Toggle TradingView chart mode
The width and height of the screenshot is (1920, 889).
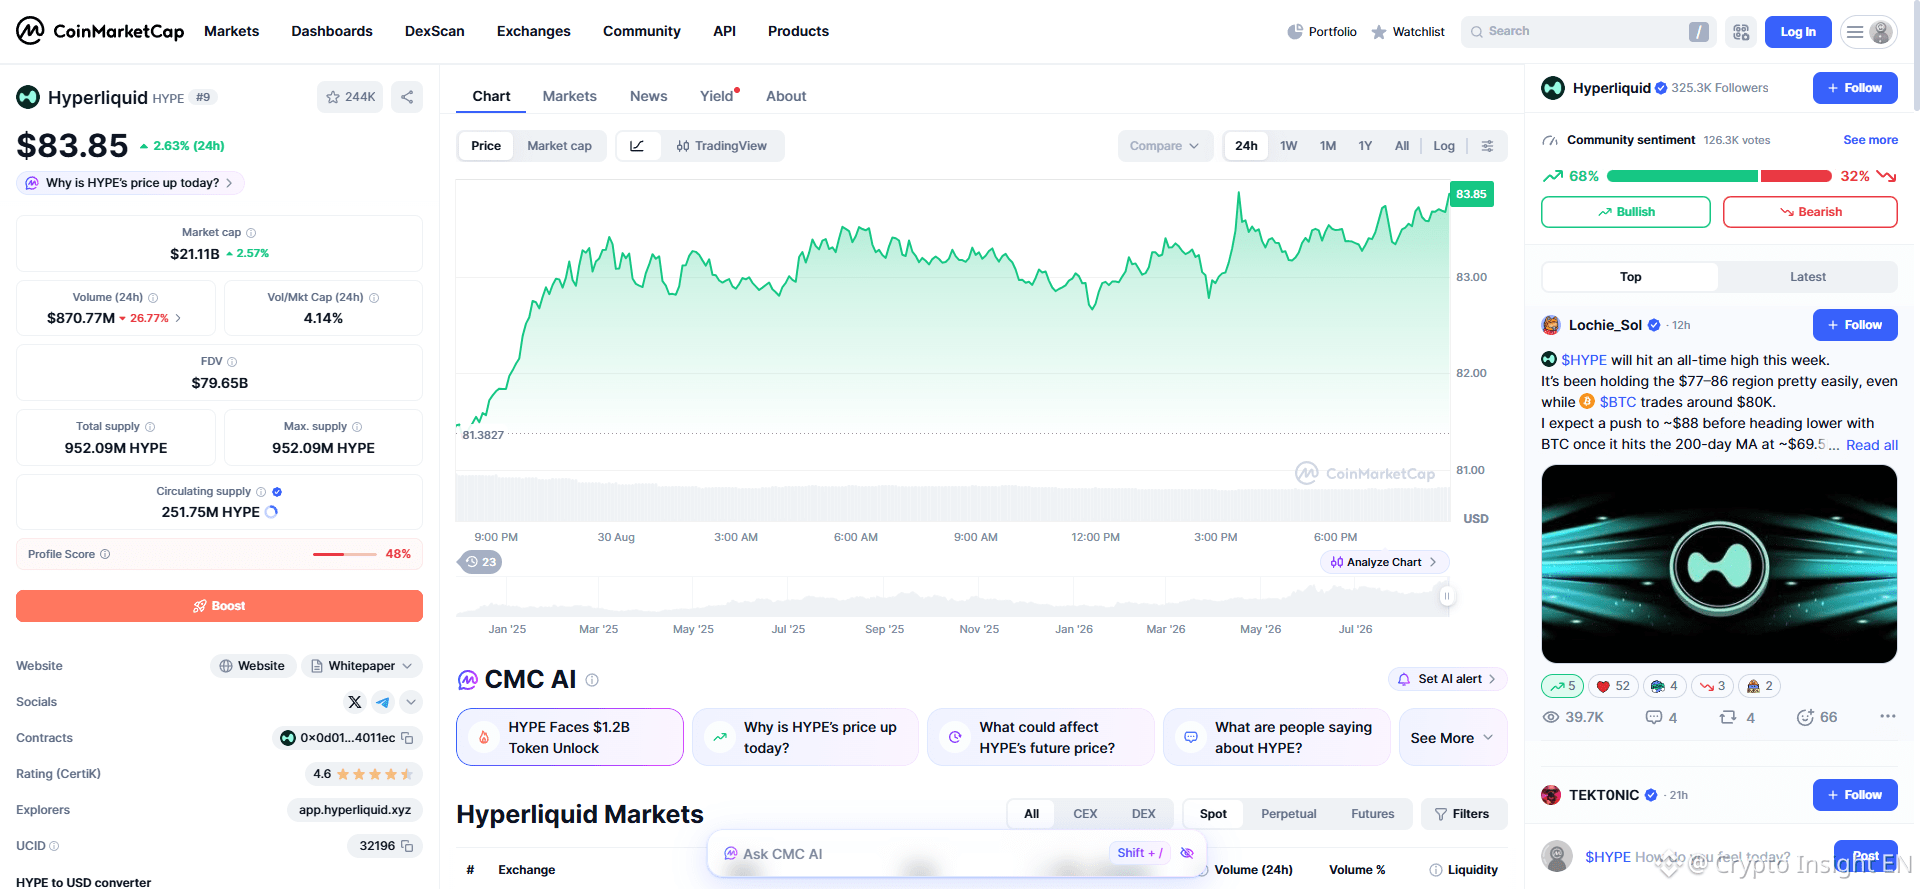click(722, 146)
